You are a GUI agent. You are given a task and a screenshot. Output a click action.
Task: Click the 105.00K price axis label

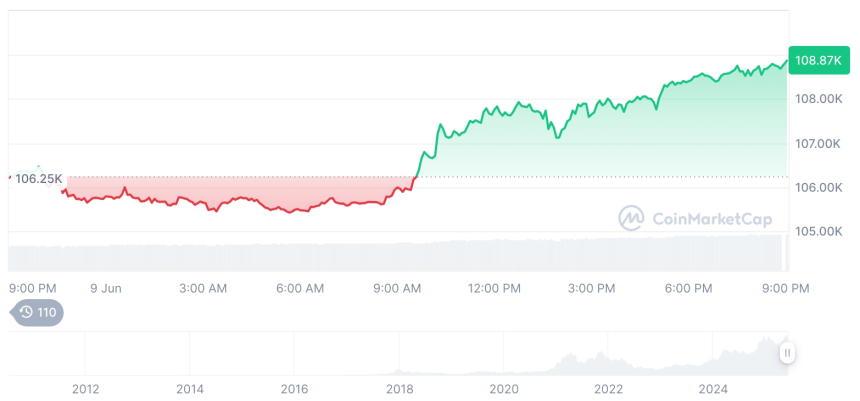tap(818, 231)
